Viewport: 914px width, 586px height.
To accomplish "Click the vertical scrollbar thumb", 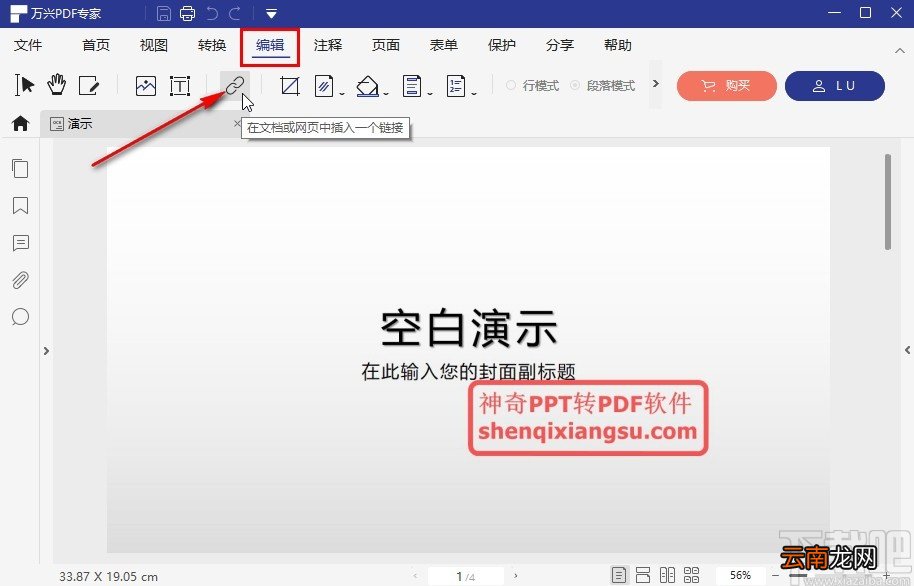I will pos(888,201).
